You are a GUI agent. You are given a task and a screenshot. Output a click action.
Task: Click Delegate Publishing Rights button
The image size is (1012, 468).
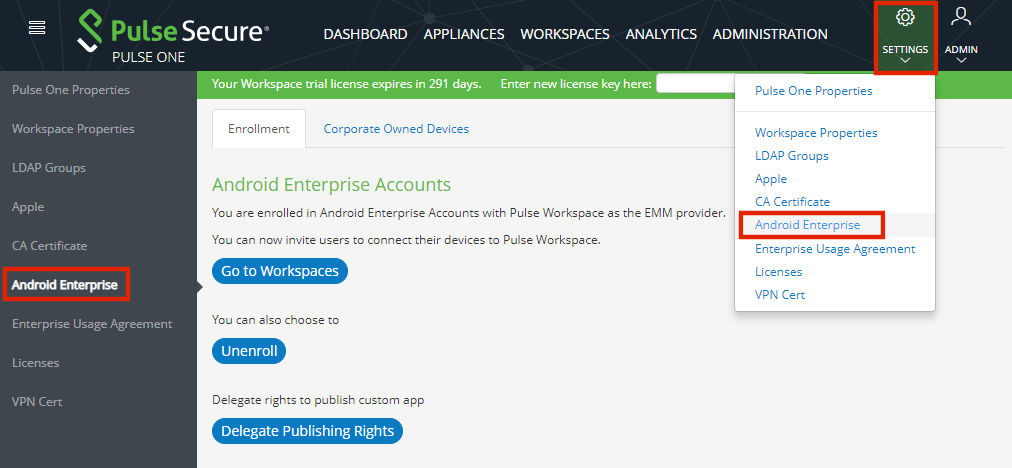(x=307, y=431)
